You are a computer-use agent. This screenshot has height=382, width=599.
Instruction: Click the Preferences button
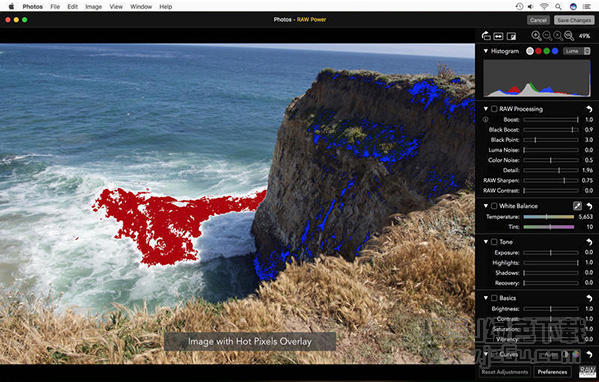(552, 372)
